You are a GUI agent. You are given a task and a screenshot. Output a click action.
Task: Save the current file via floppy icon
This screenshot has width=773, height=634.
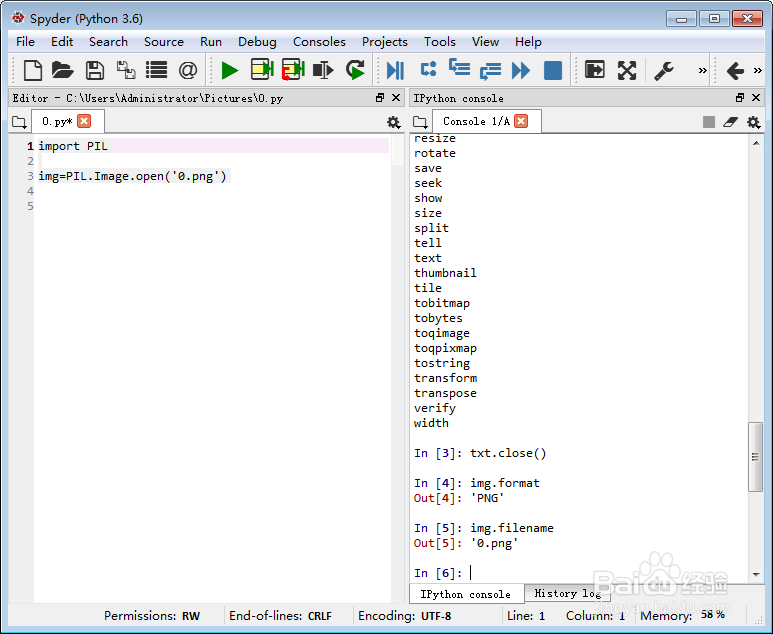click(94, 70)
